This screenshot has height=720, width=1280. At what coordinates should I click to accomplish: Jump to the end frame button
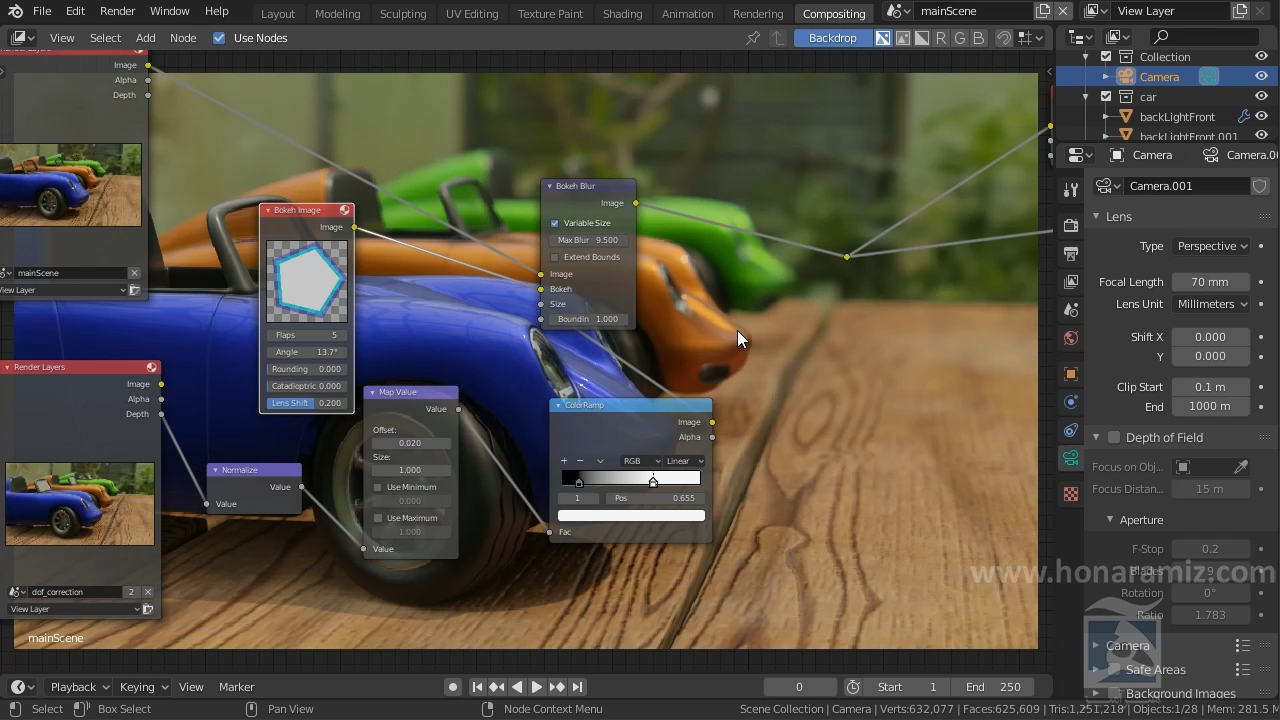coord(577,687)
